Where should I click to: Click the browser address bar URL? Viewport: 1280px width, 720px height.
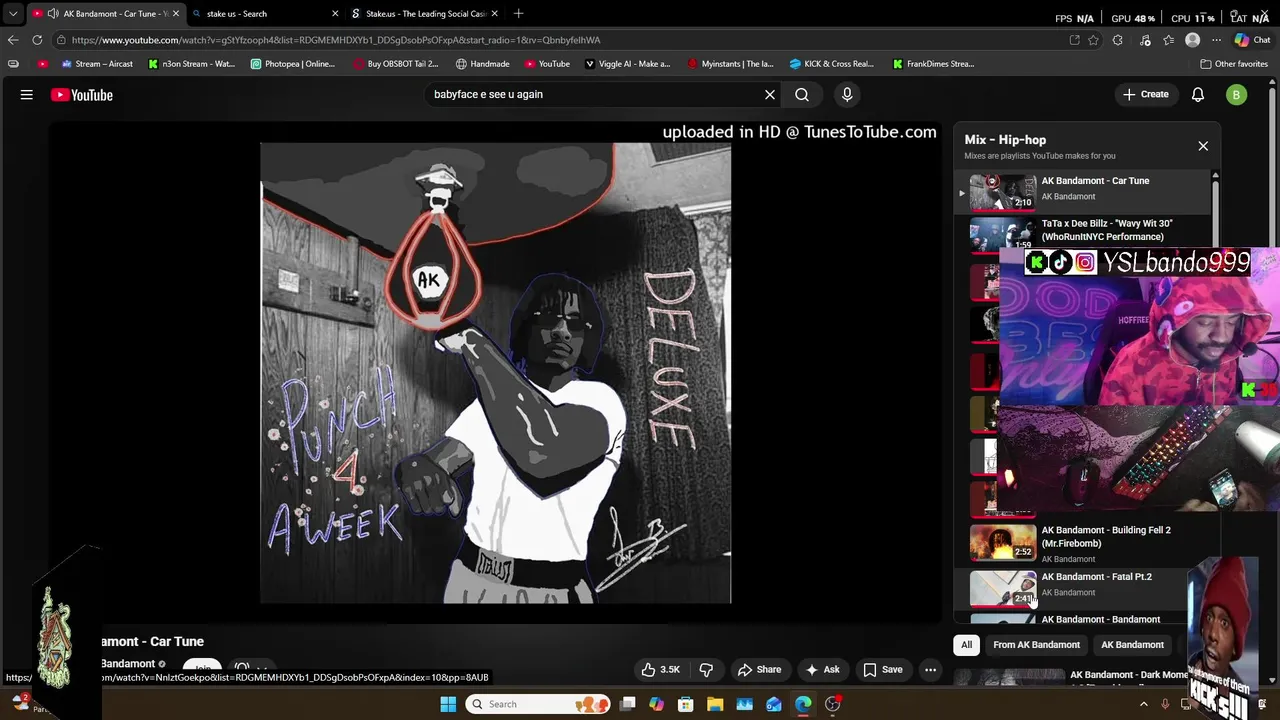(336, 40)
